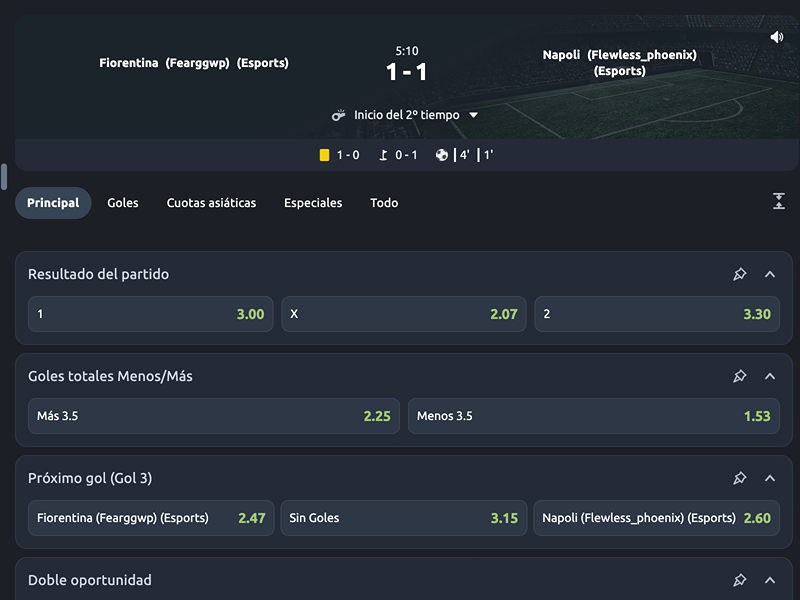Viewport: 800px width, 600px height.
Task: Click the yellow card stat icon
Action: click(324, 155)
